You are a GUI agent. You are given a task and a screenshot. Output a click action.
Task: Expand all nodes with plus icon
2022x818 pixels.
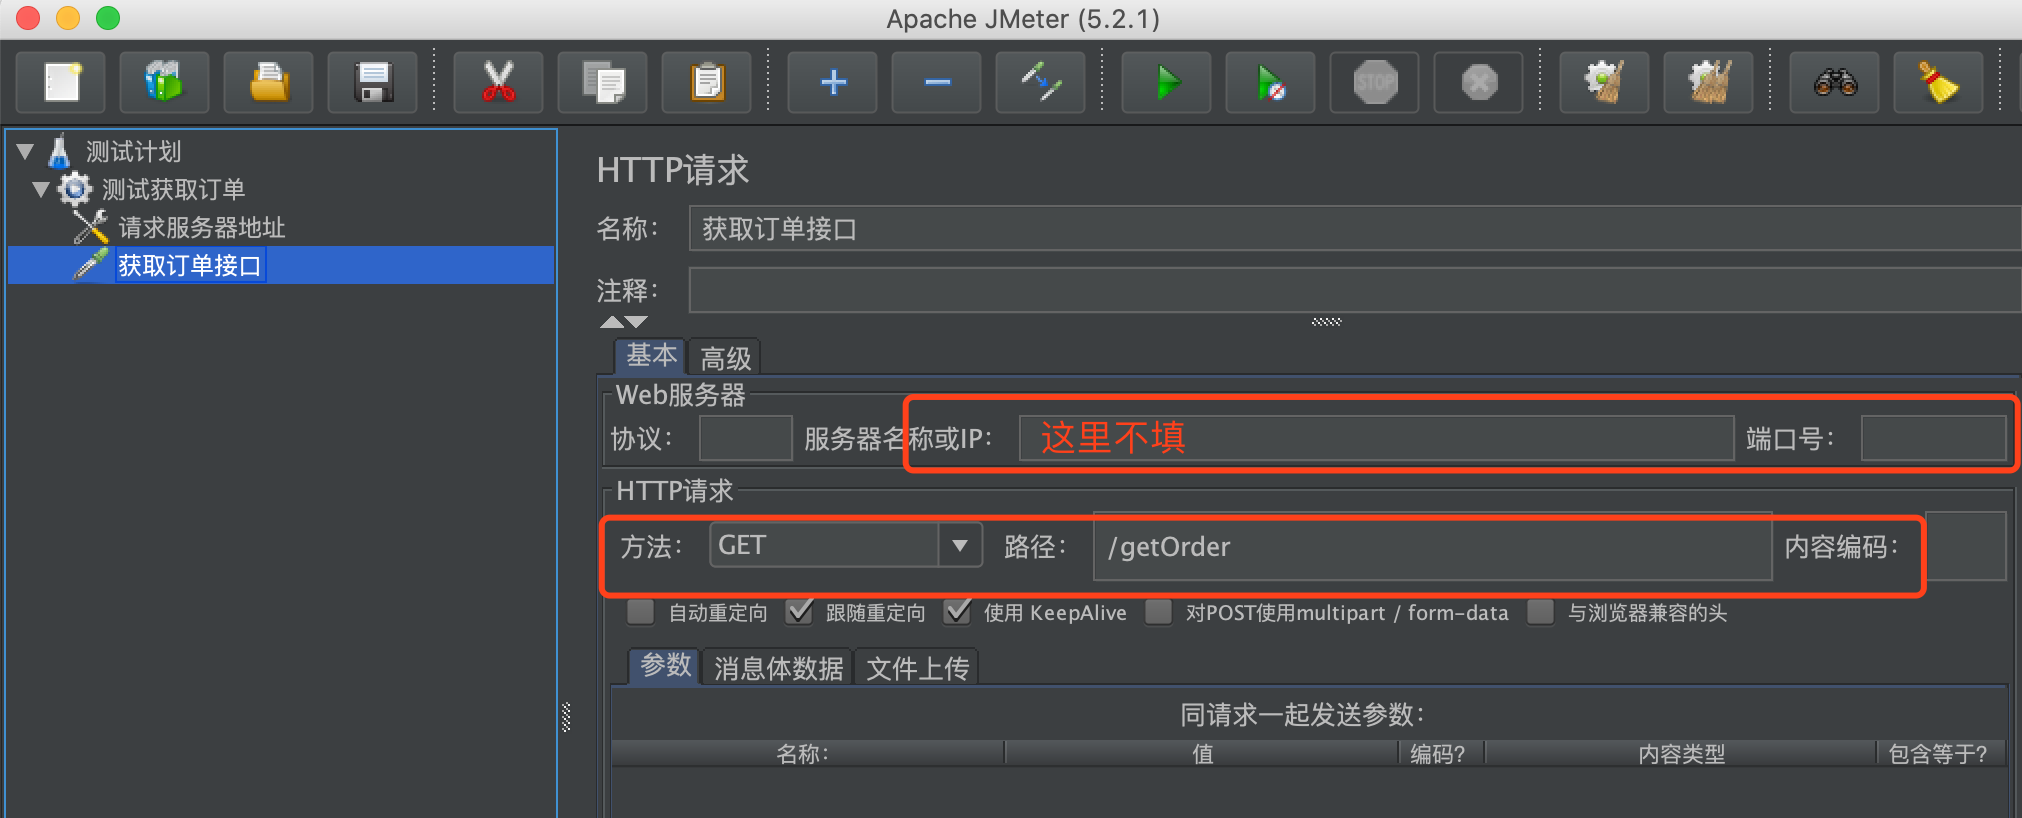(833, 82)
